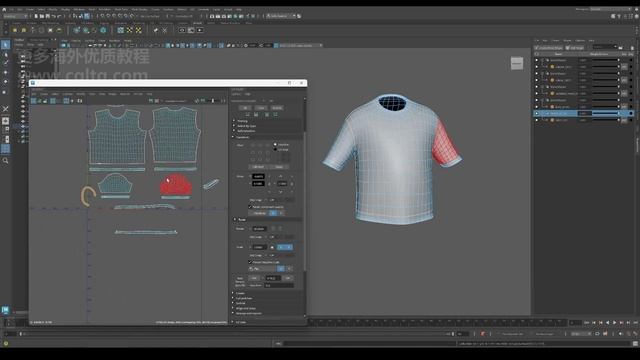Open the Shading menu in the viewport panel
The height and width of the screenshot is (360, 640).
point(89,41)
